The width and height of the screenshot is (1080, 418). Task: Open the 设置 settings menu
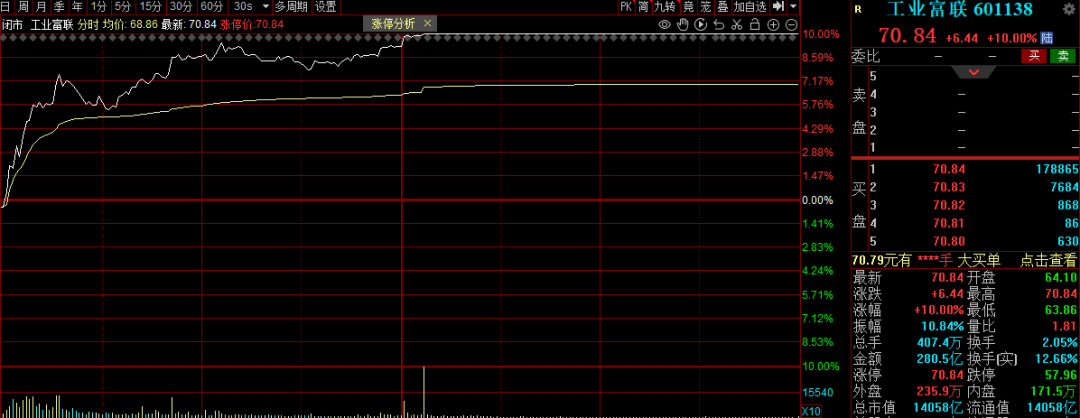coord(325,7)
